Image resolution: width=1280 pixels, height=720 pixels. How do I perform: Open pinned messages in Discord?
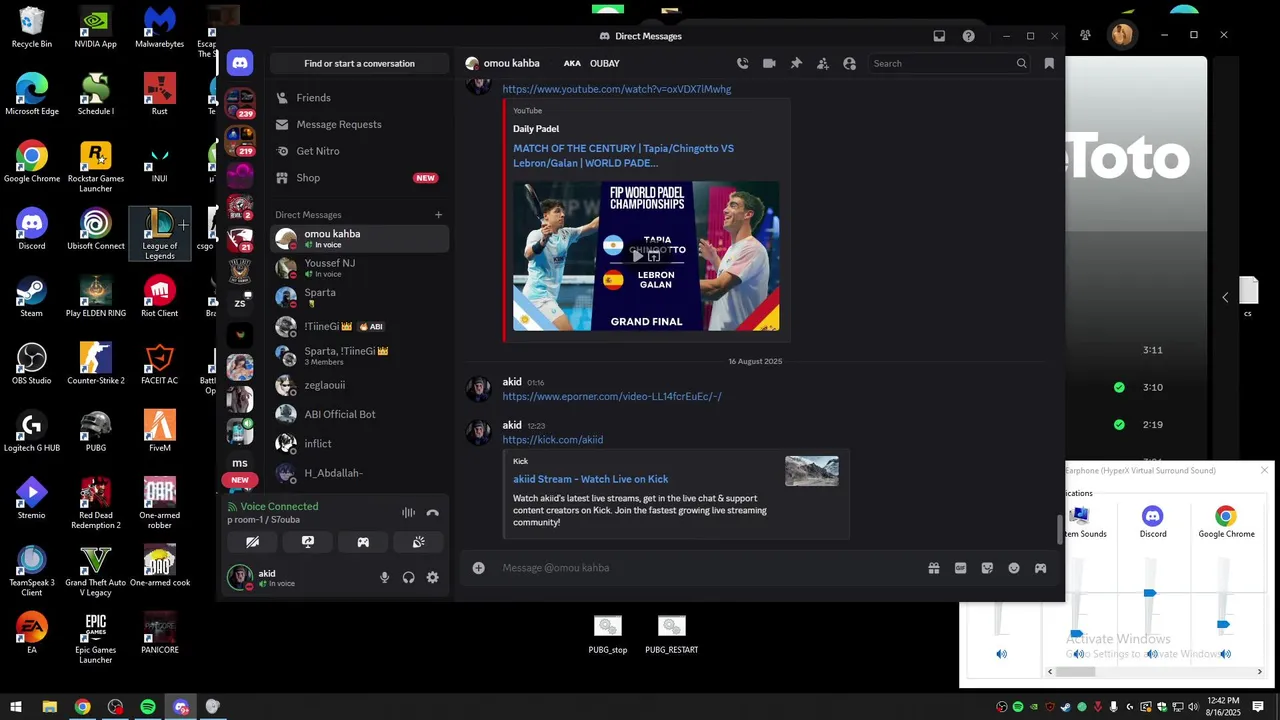click(x=796, y=63)
